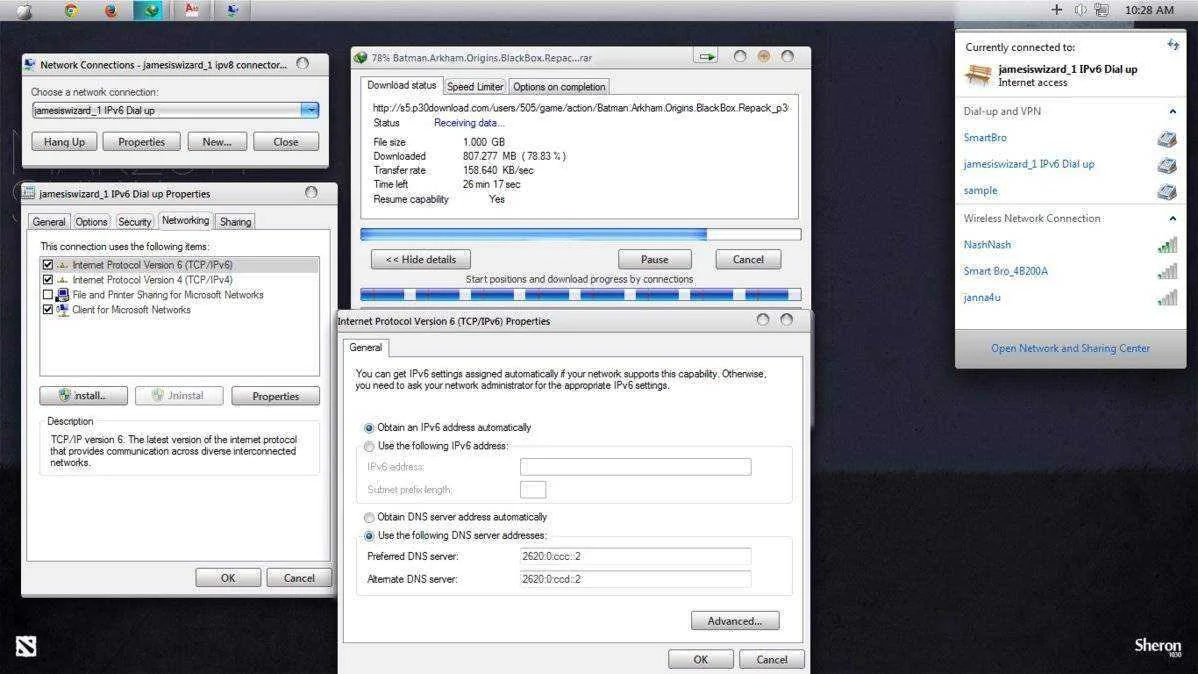Switch to the Options tab in Dial up Properties

[x=91, y=222]
